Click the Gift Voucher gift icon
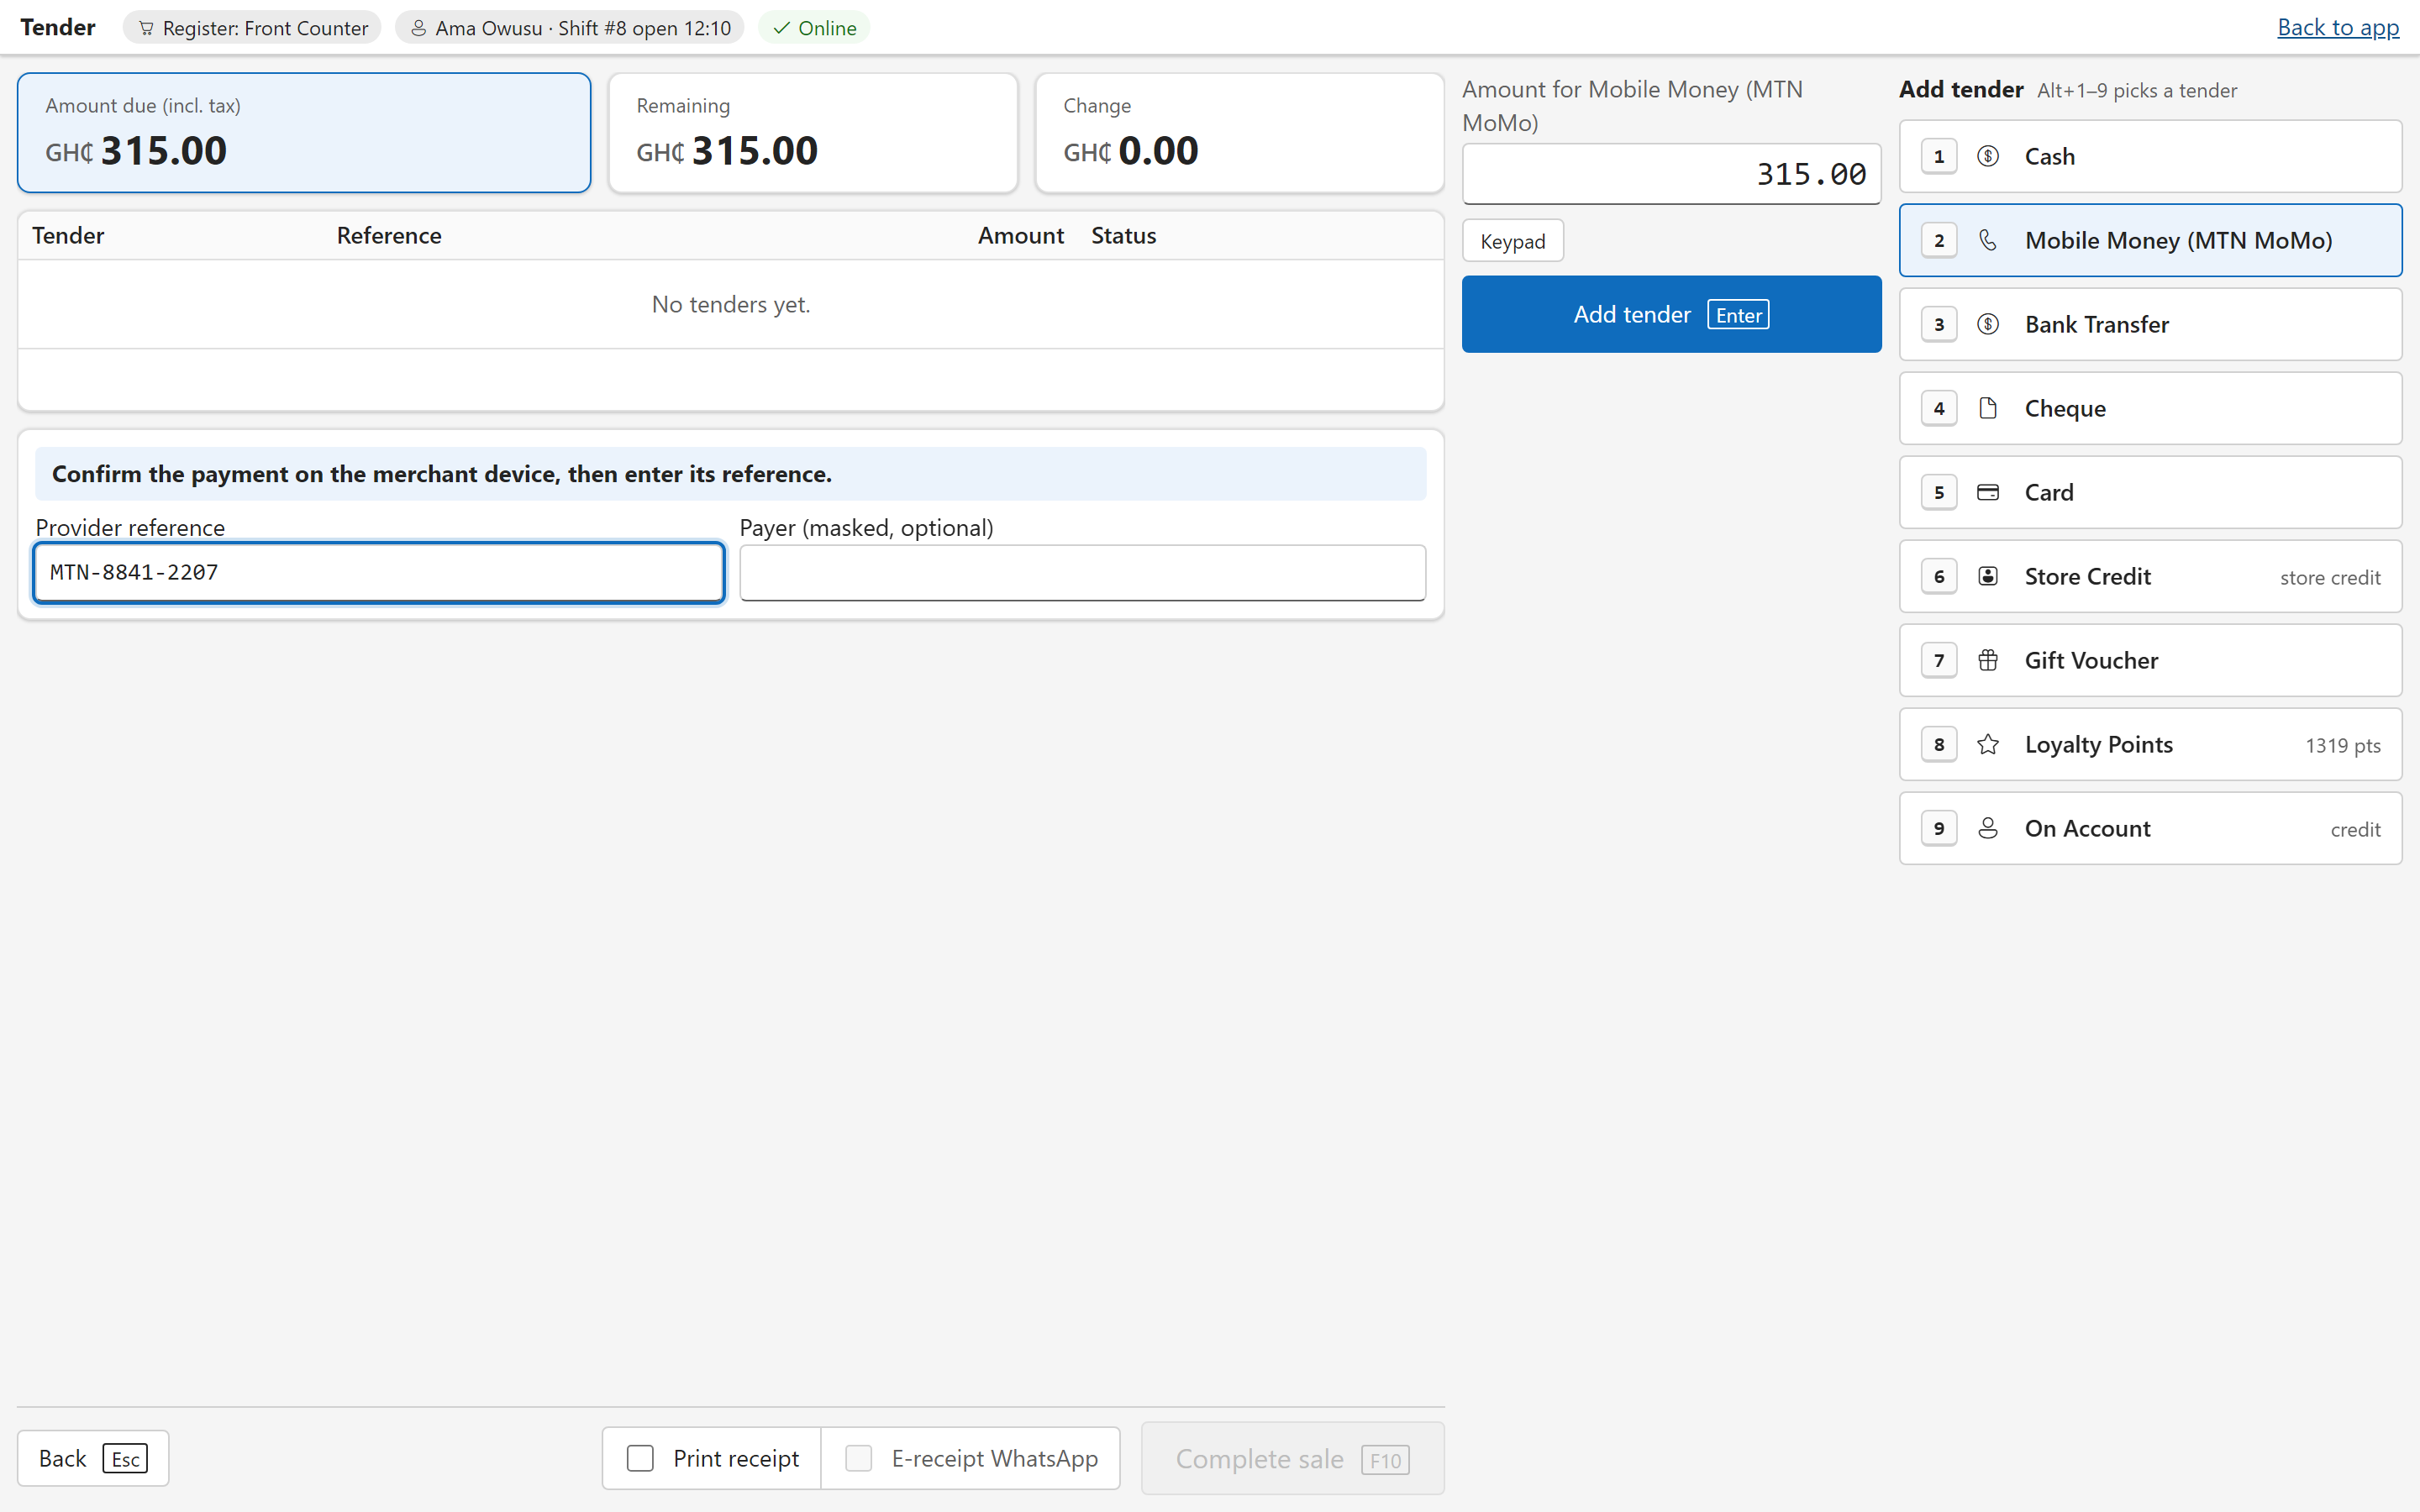Viewport: 2420px width, 1512px height. point(1987,660)
